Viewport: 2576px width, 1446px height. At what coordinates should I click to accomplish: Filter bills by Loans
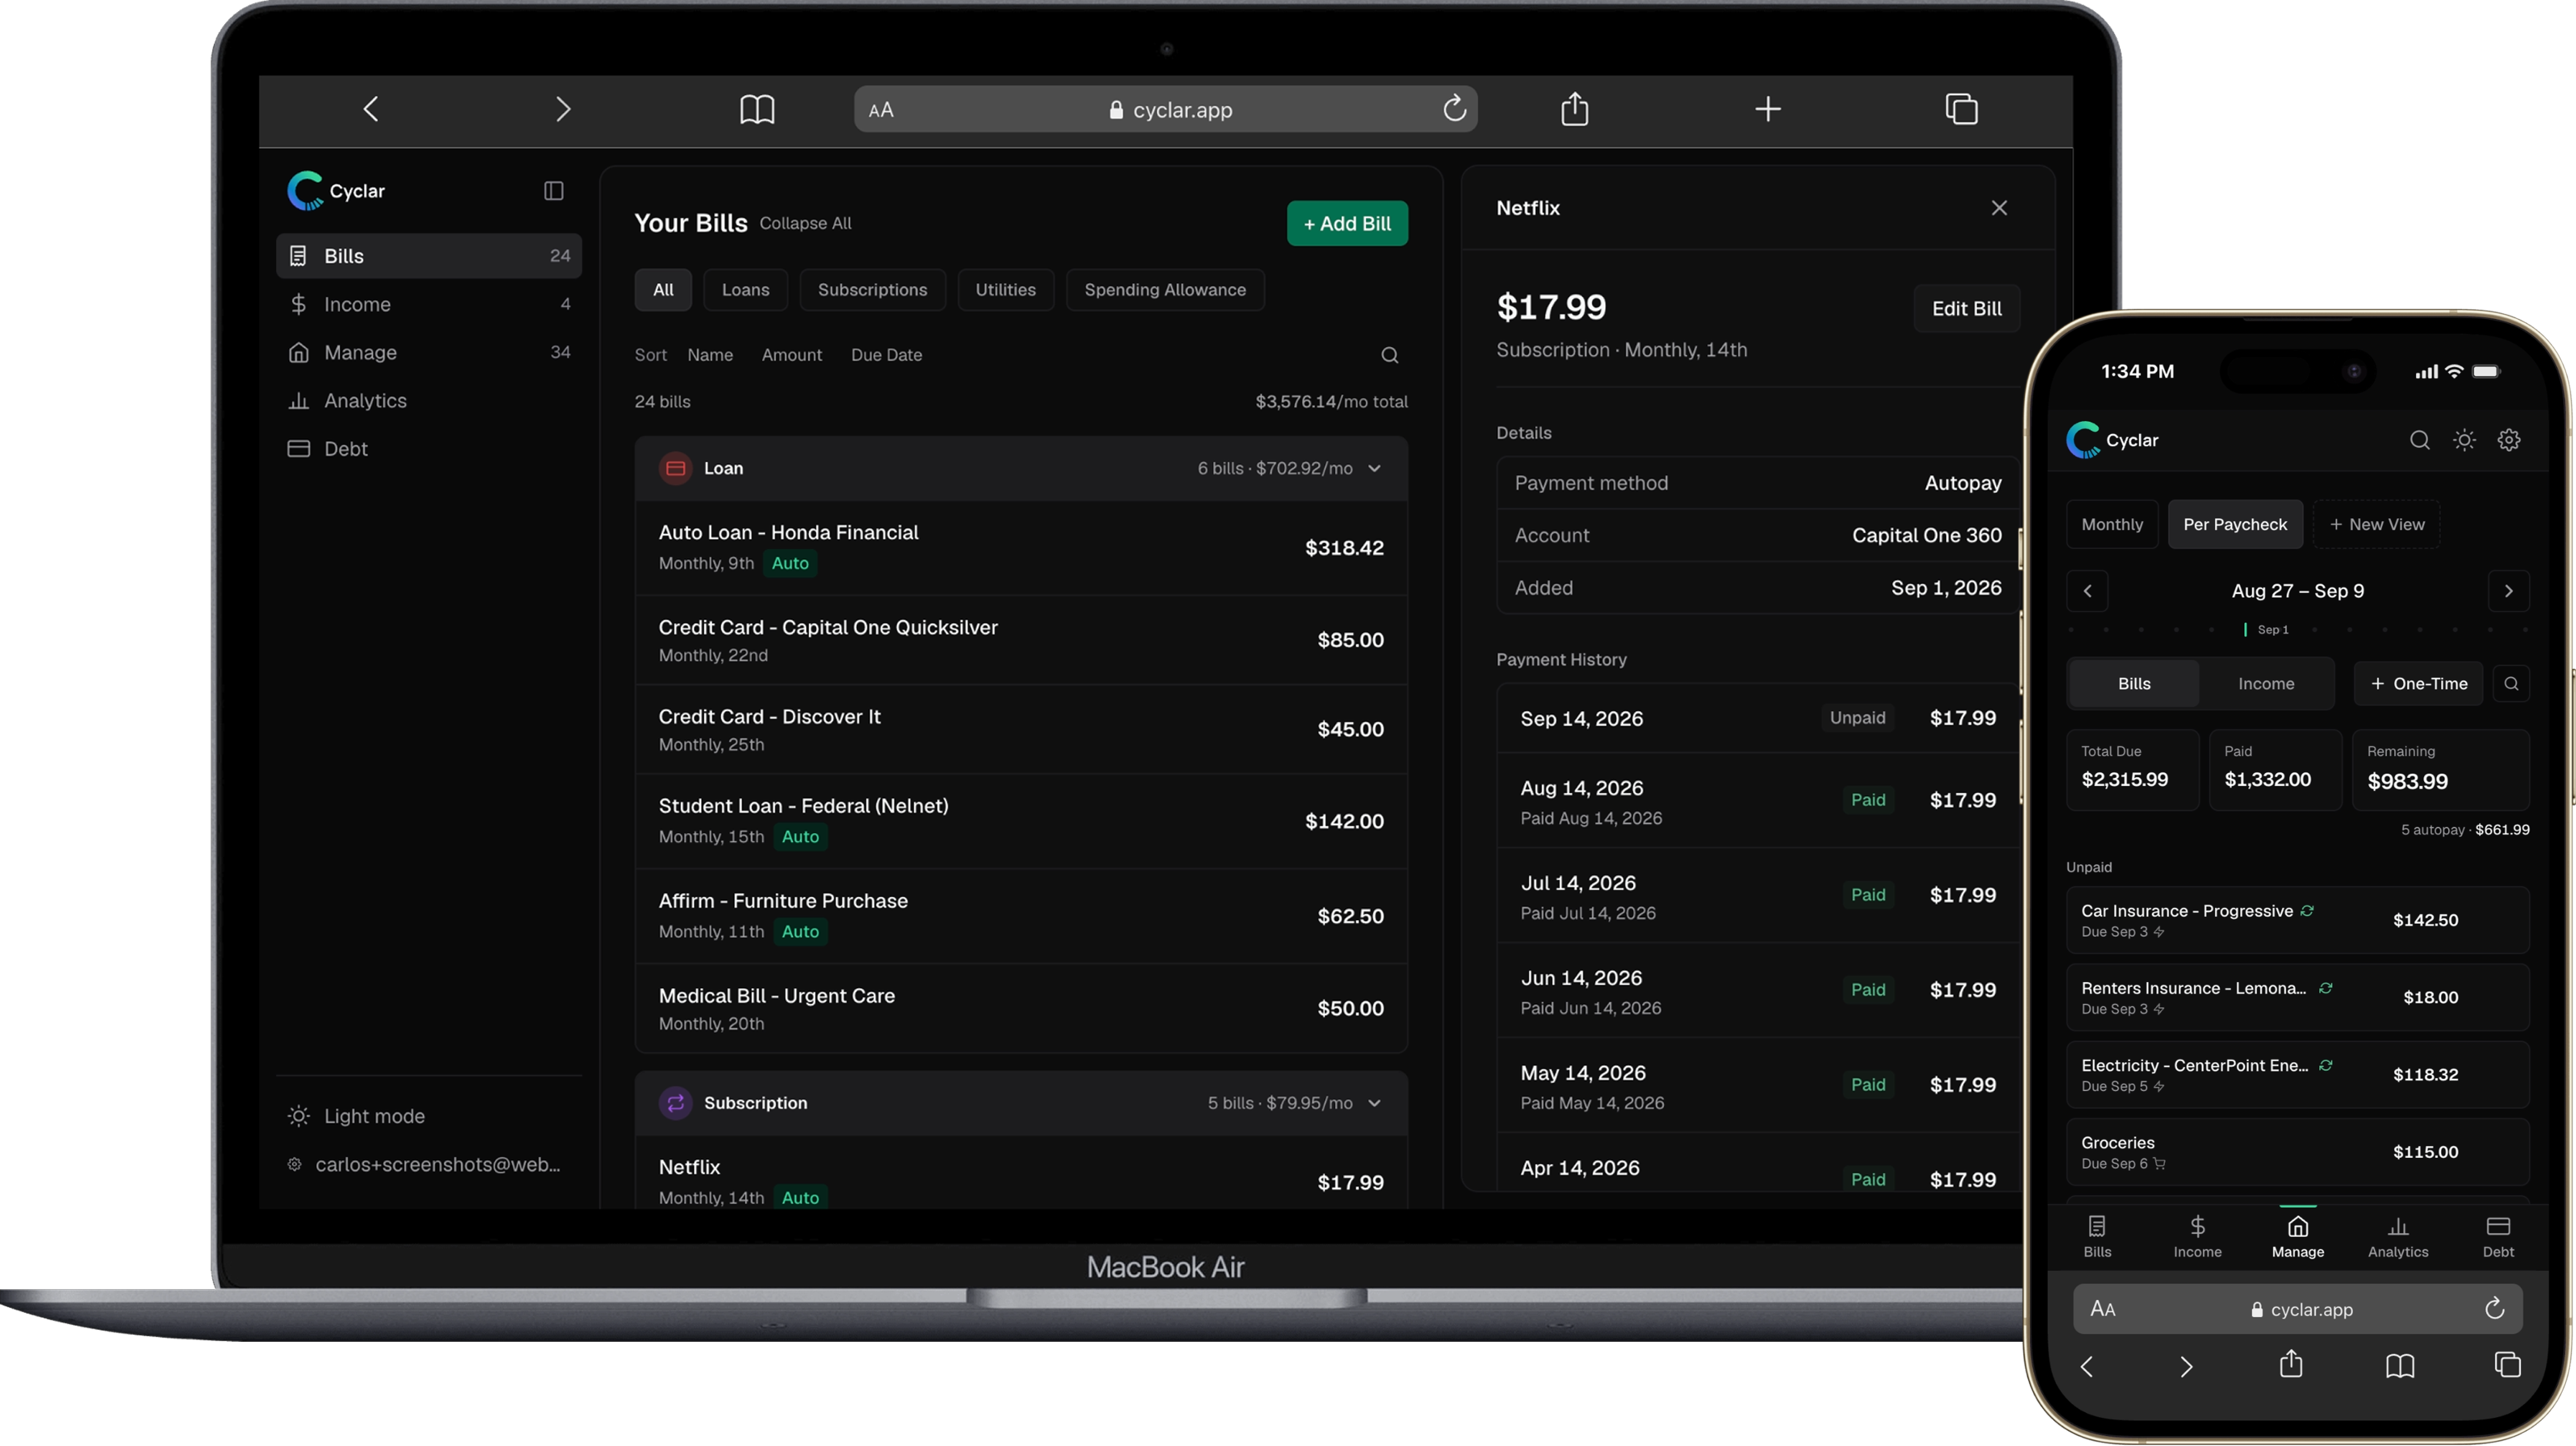745,290
